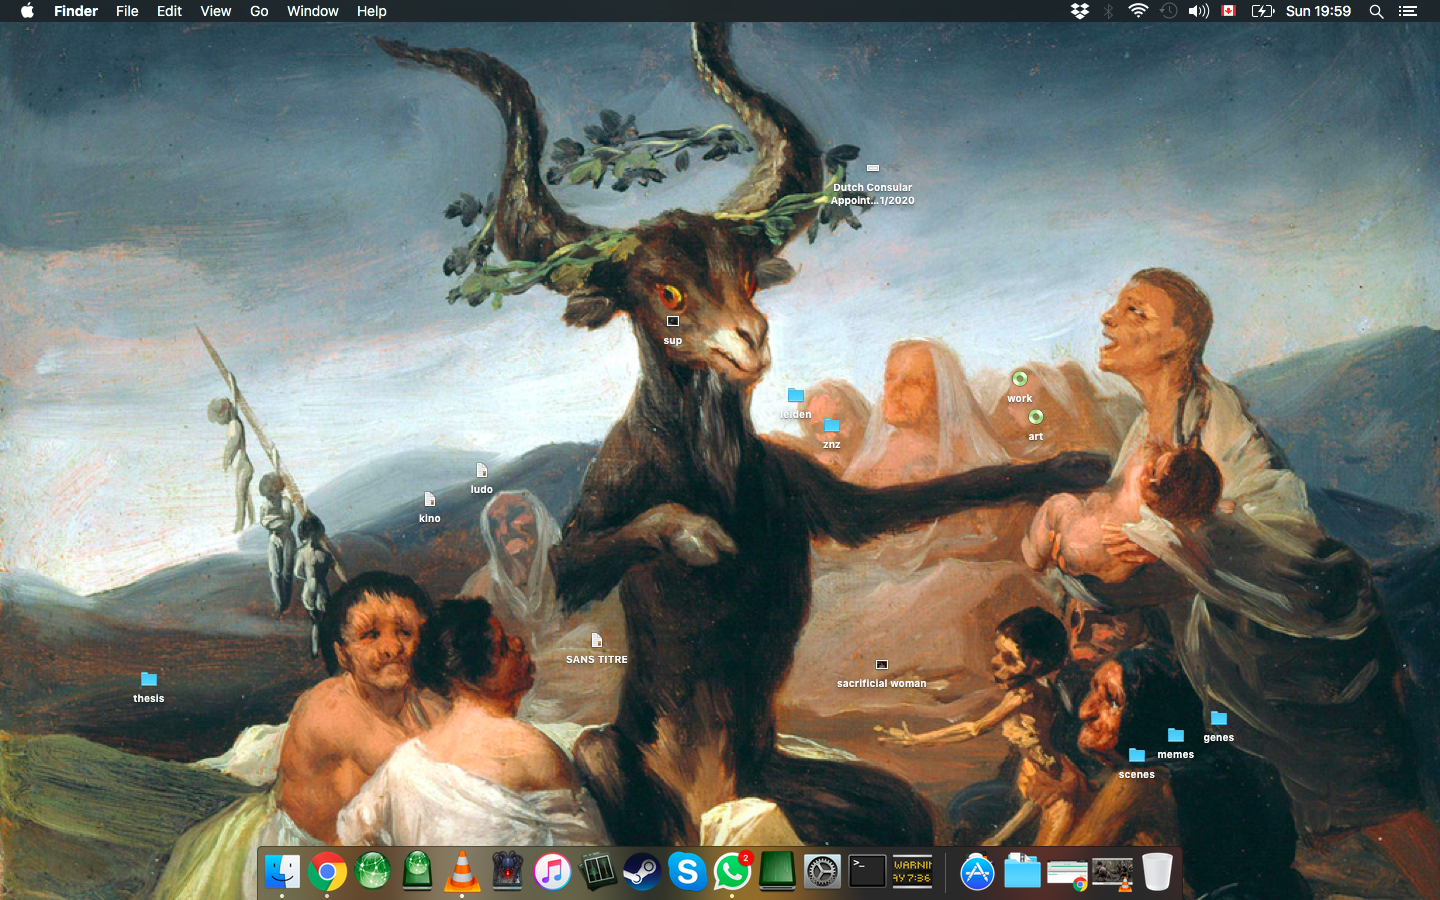Launch Google Chrome from the Dock
The width and height of the screenshot is (1440, 900).
coord(327,872)
